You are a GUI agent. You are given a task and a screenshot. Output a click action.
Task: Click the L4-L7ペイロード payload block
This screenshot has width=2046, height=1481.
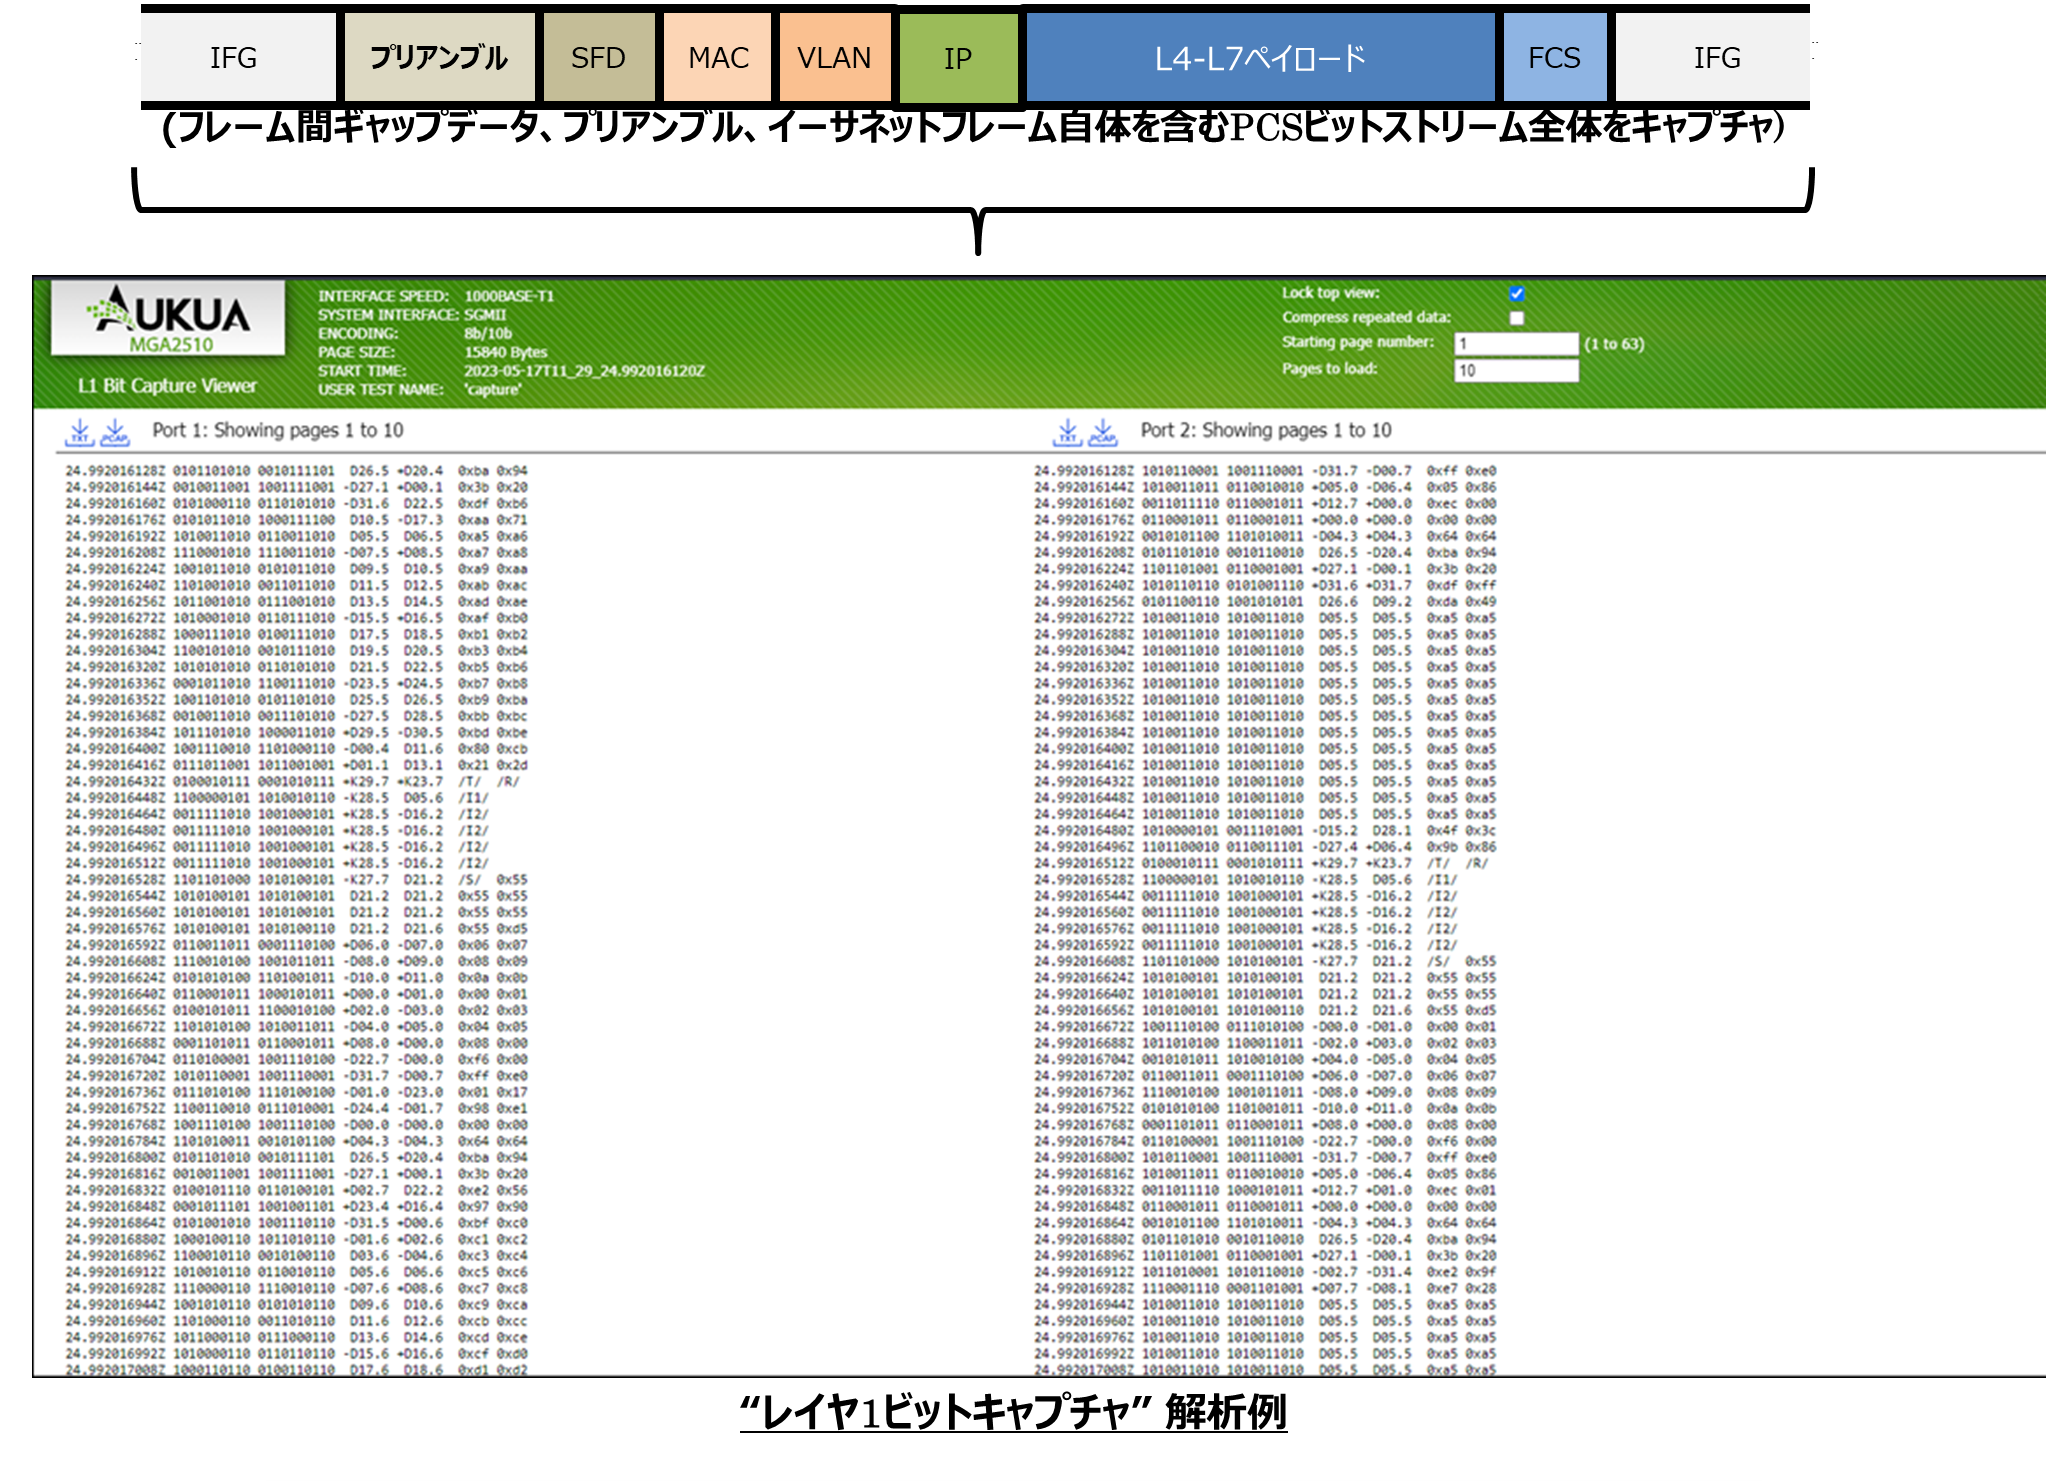[x=1260, y=58]
